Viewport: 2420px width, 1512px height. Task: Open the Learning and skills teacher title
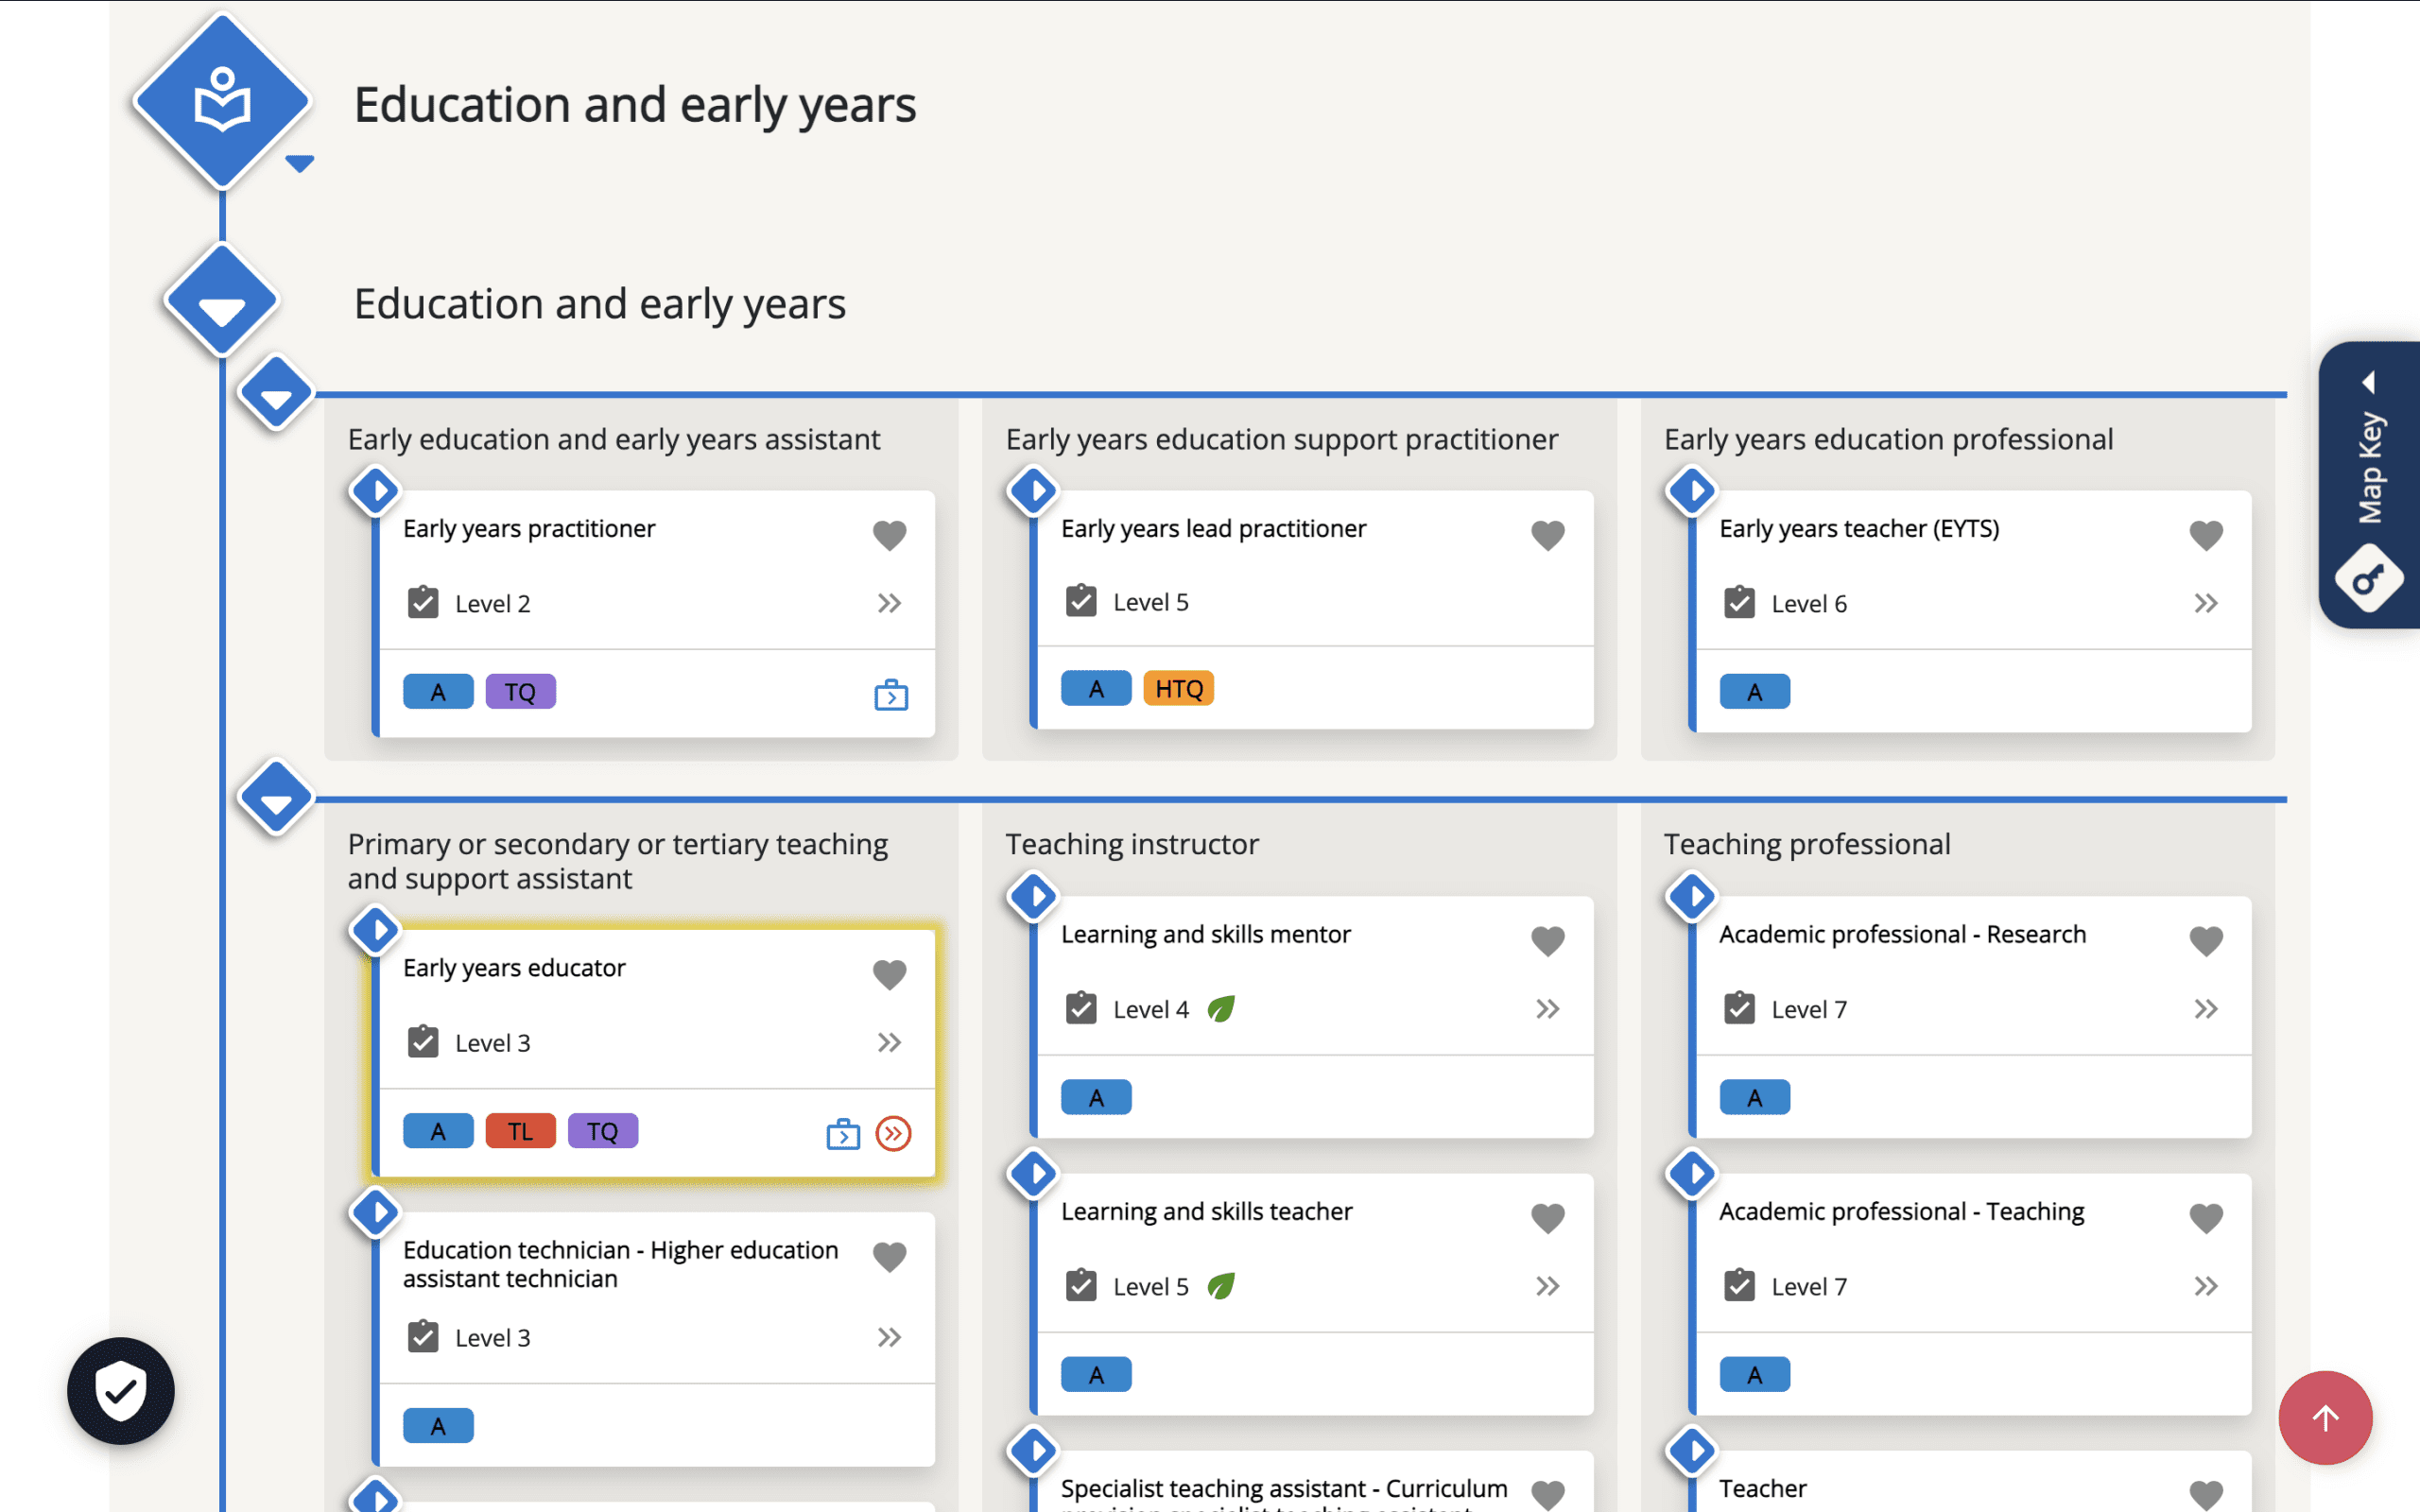click(1206, 1211)
